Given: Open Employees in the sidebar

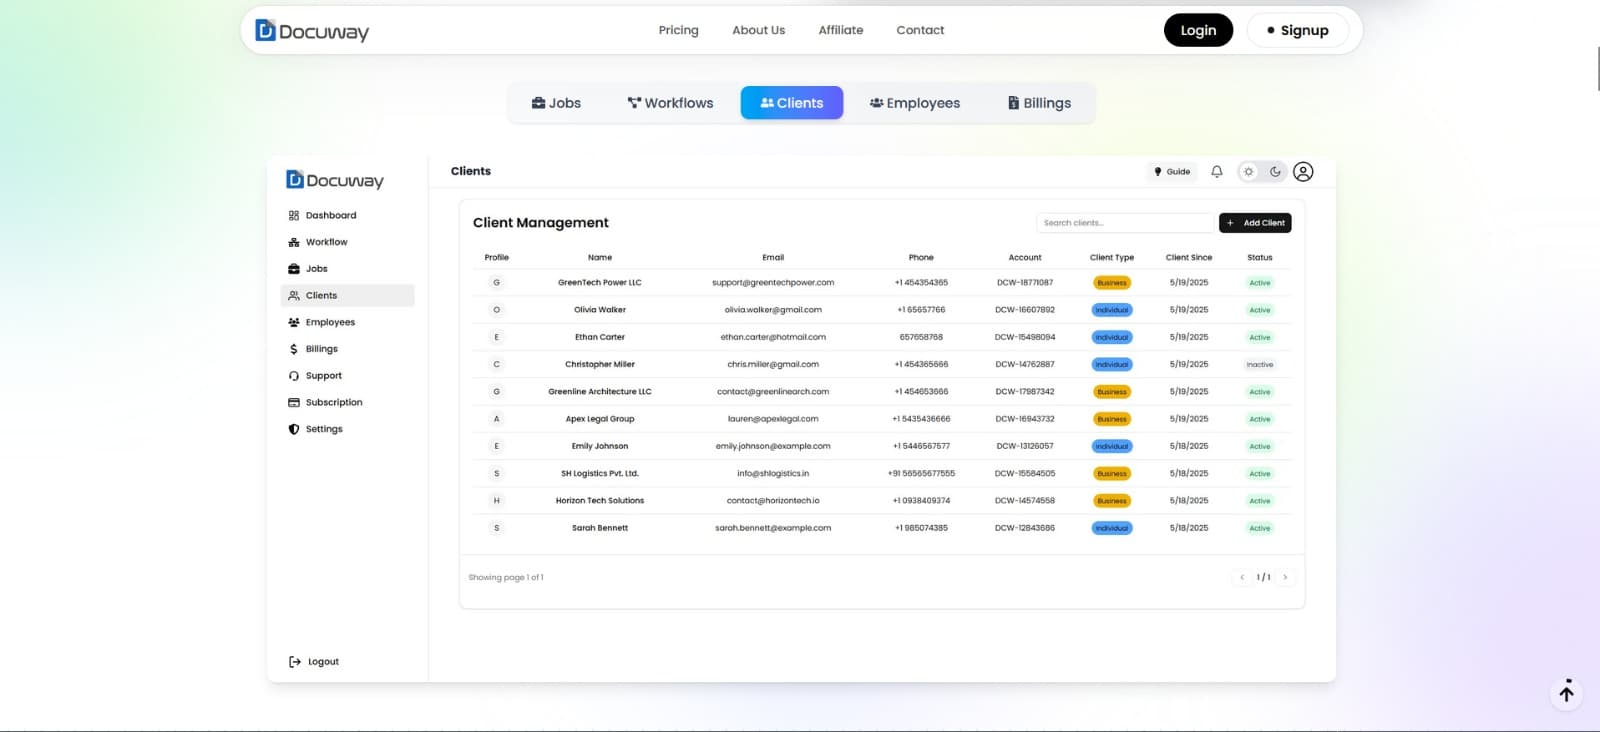Looking at the screenshot, I should tap(347, 322).
